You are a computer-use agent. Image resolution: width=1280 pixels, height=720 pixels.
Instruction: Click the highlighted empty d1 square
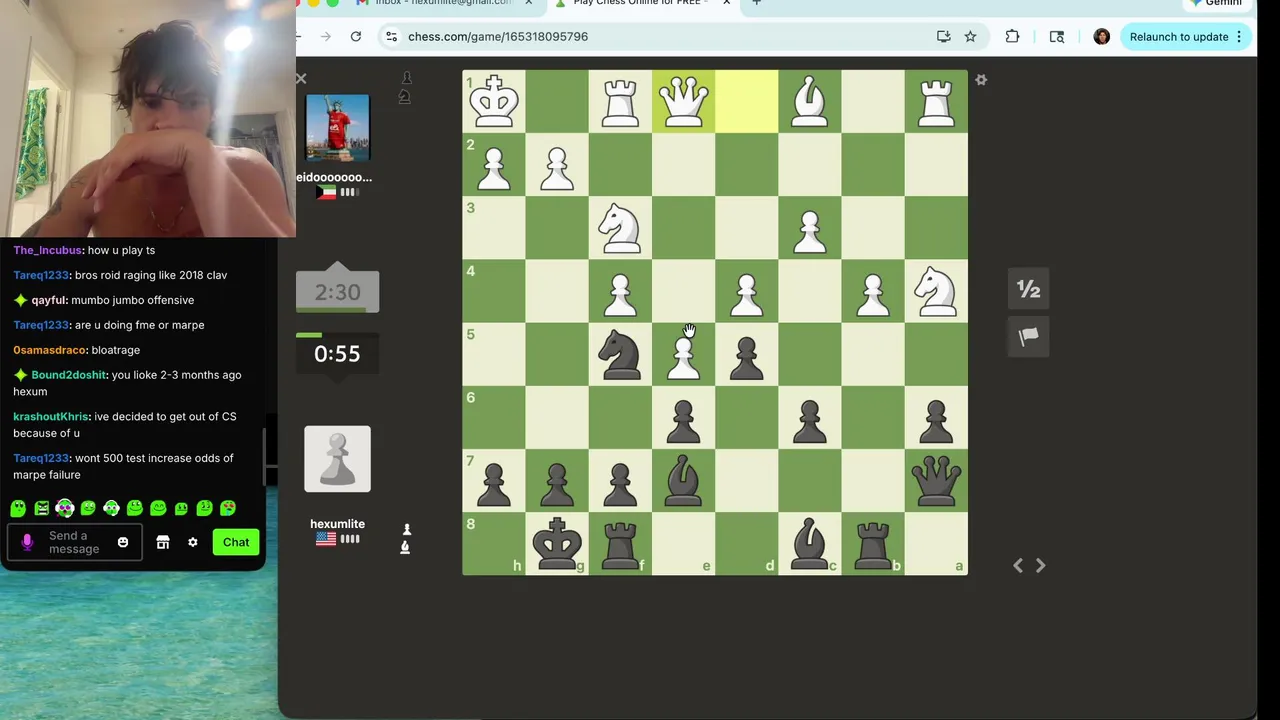click(746, 101)
